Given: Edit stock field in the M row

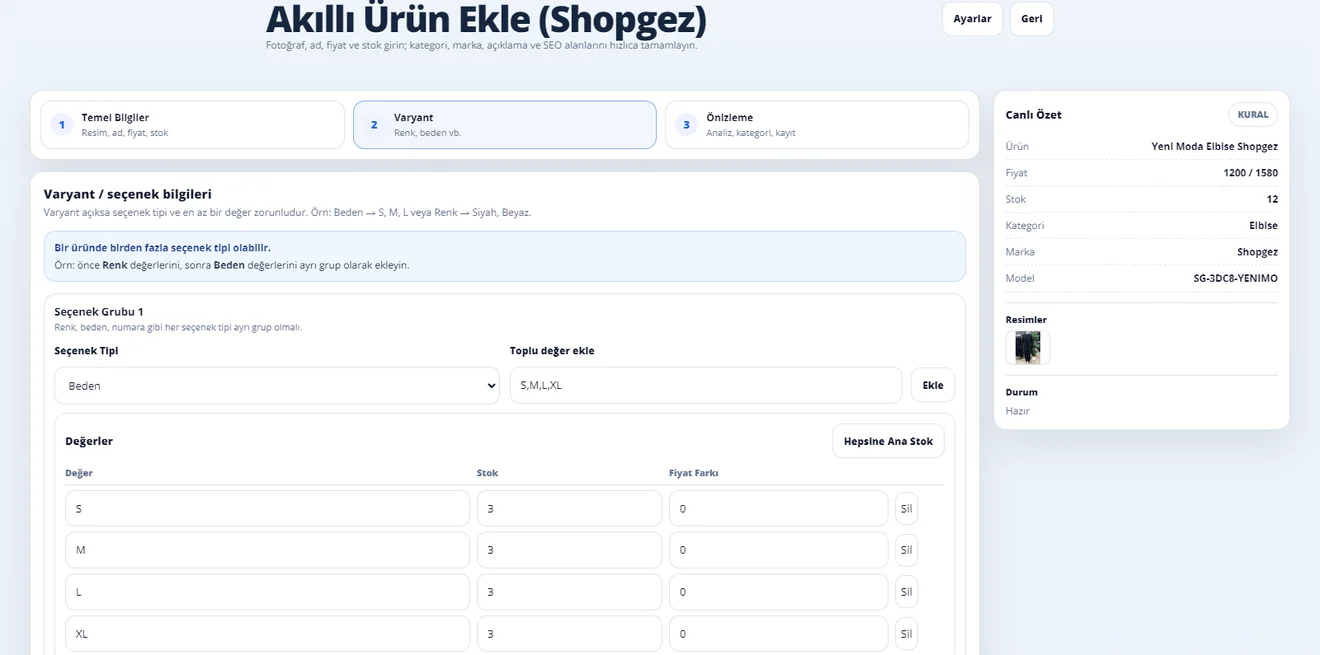Looking at the screenshot, I should point(569,550).
